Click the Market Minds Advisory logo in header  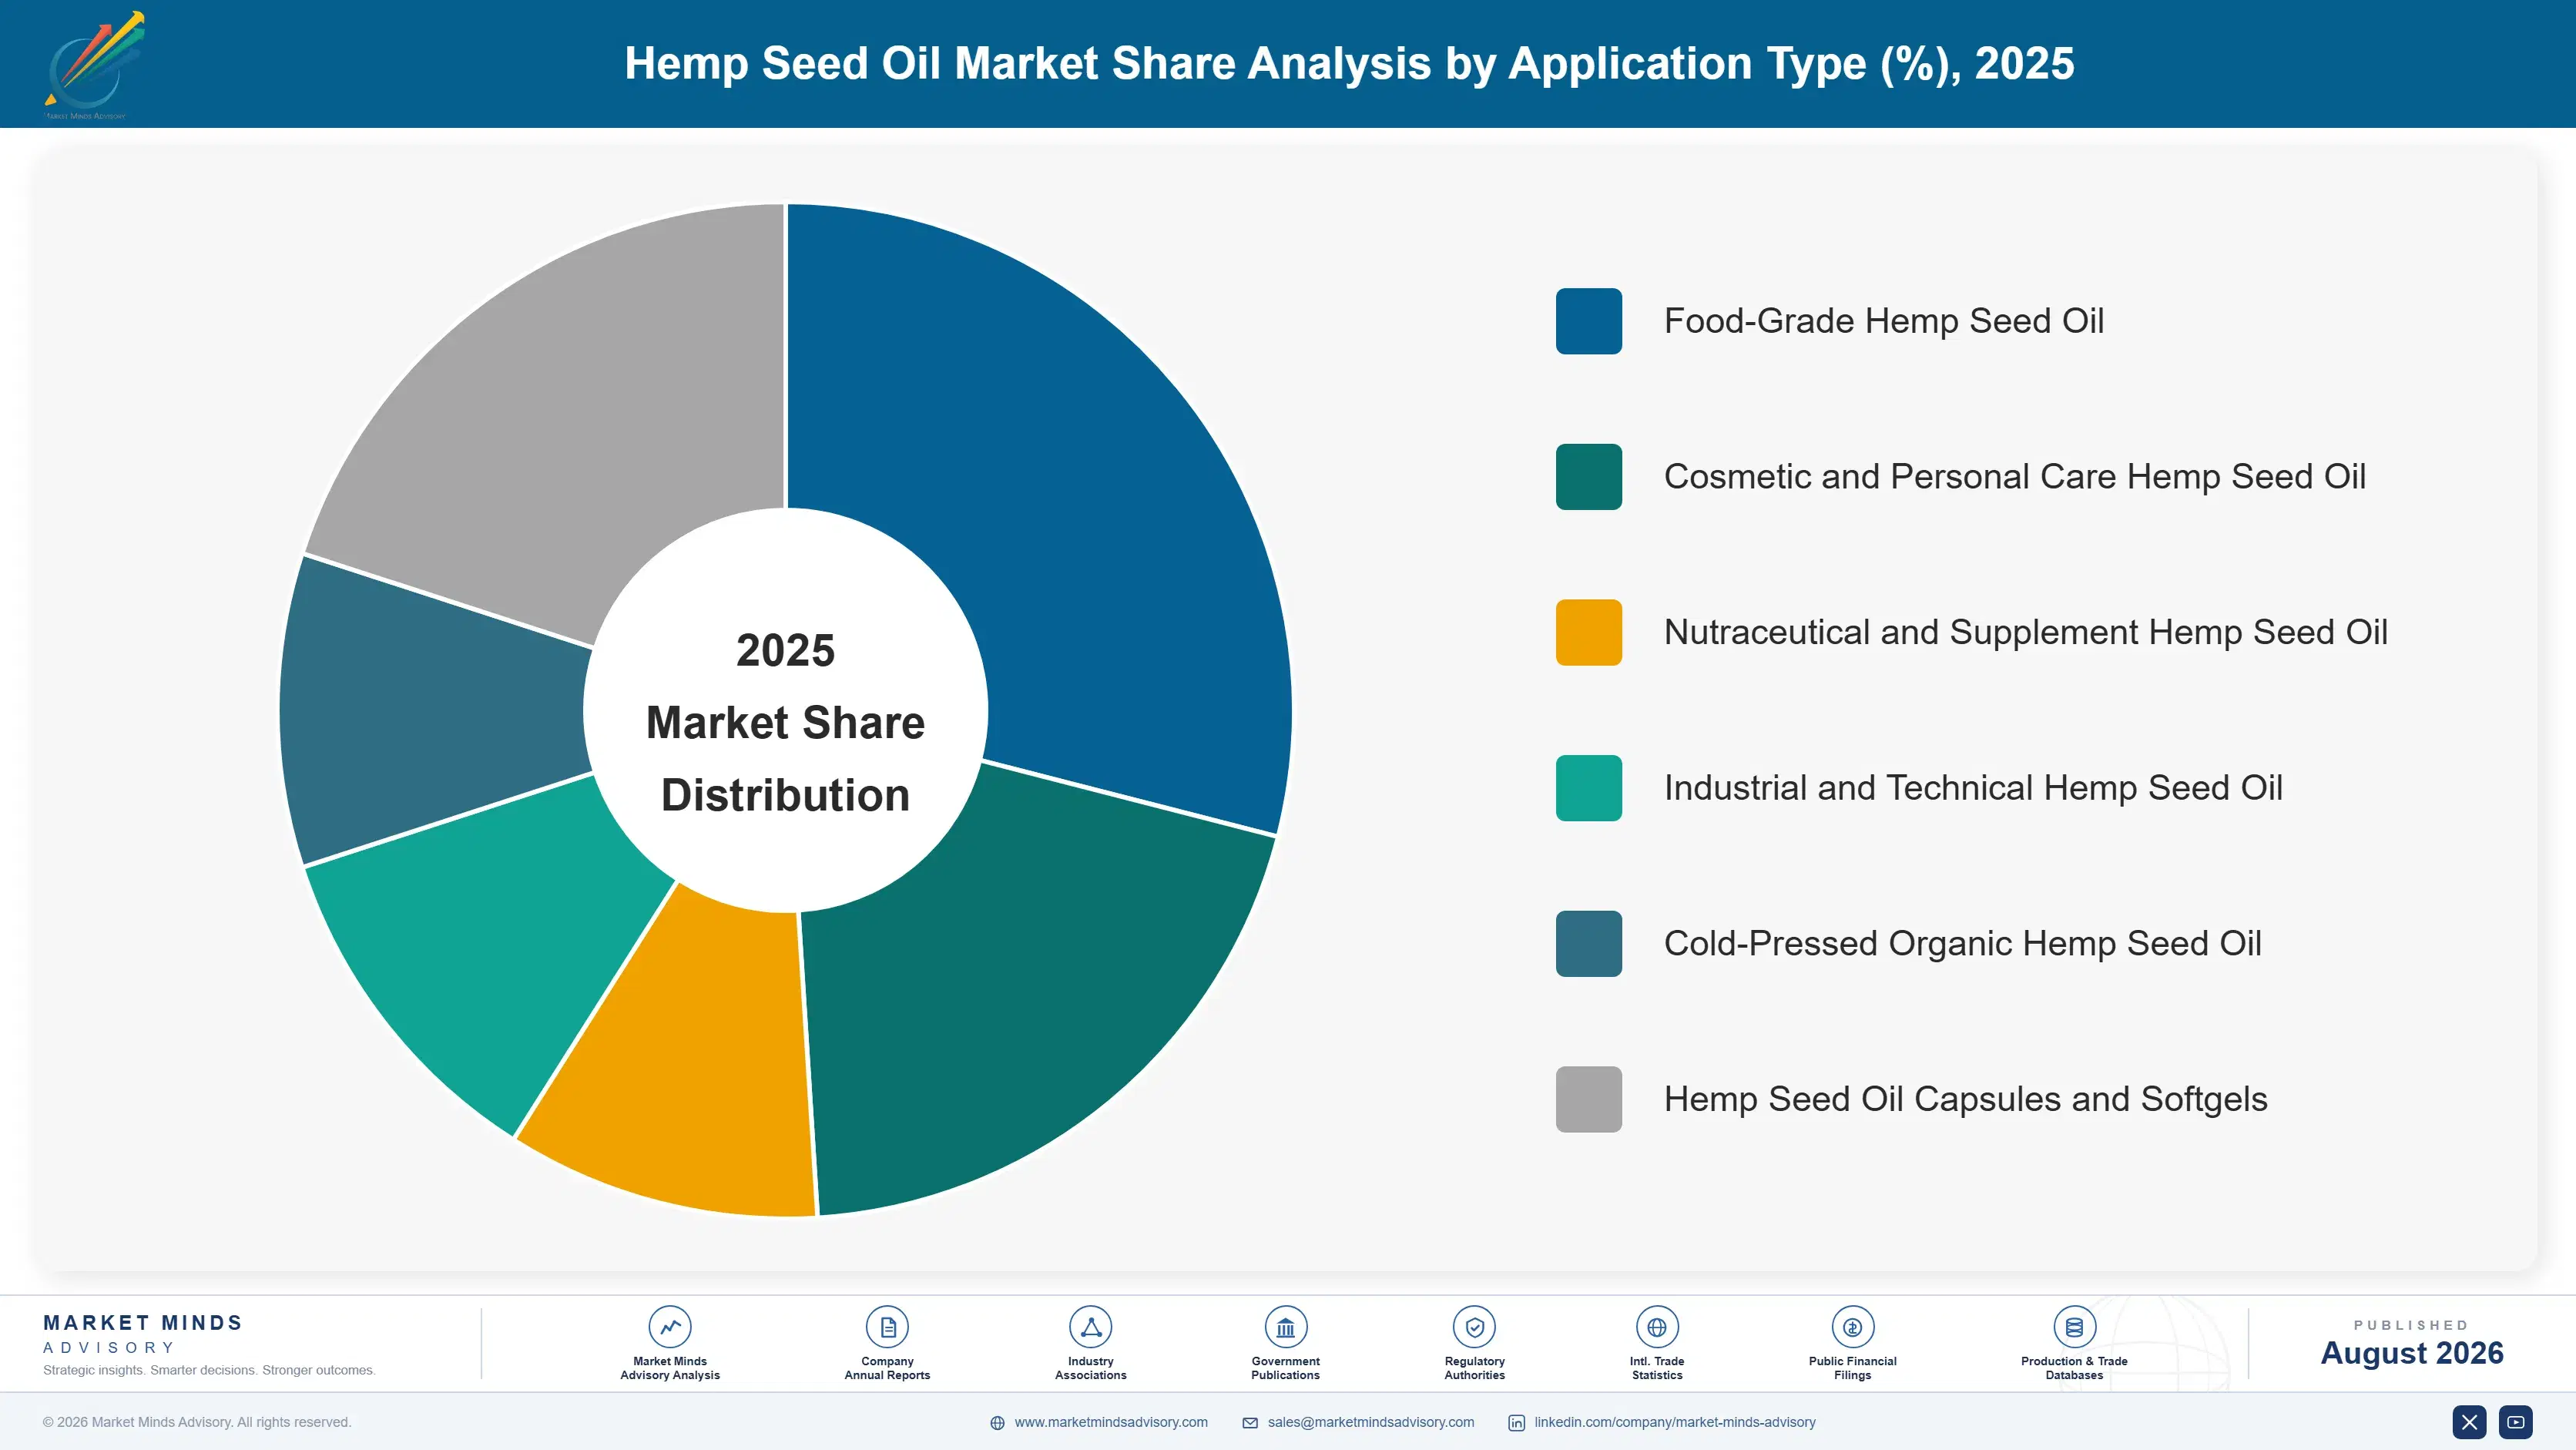point(95,65)
